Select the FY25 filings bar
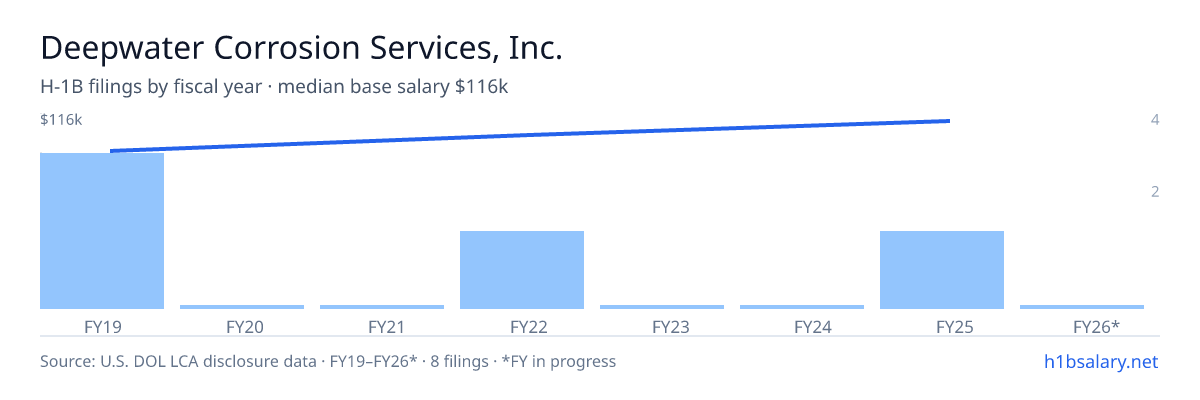Viewport: 1200px width, 400px height. tap(942, 270)
